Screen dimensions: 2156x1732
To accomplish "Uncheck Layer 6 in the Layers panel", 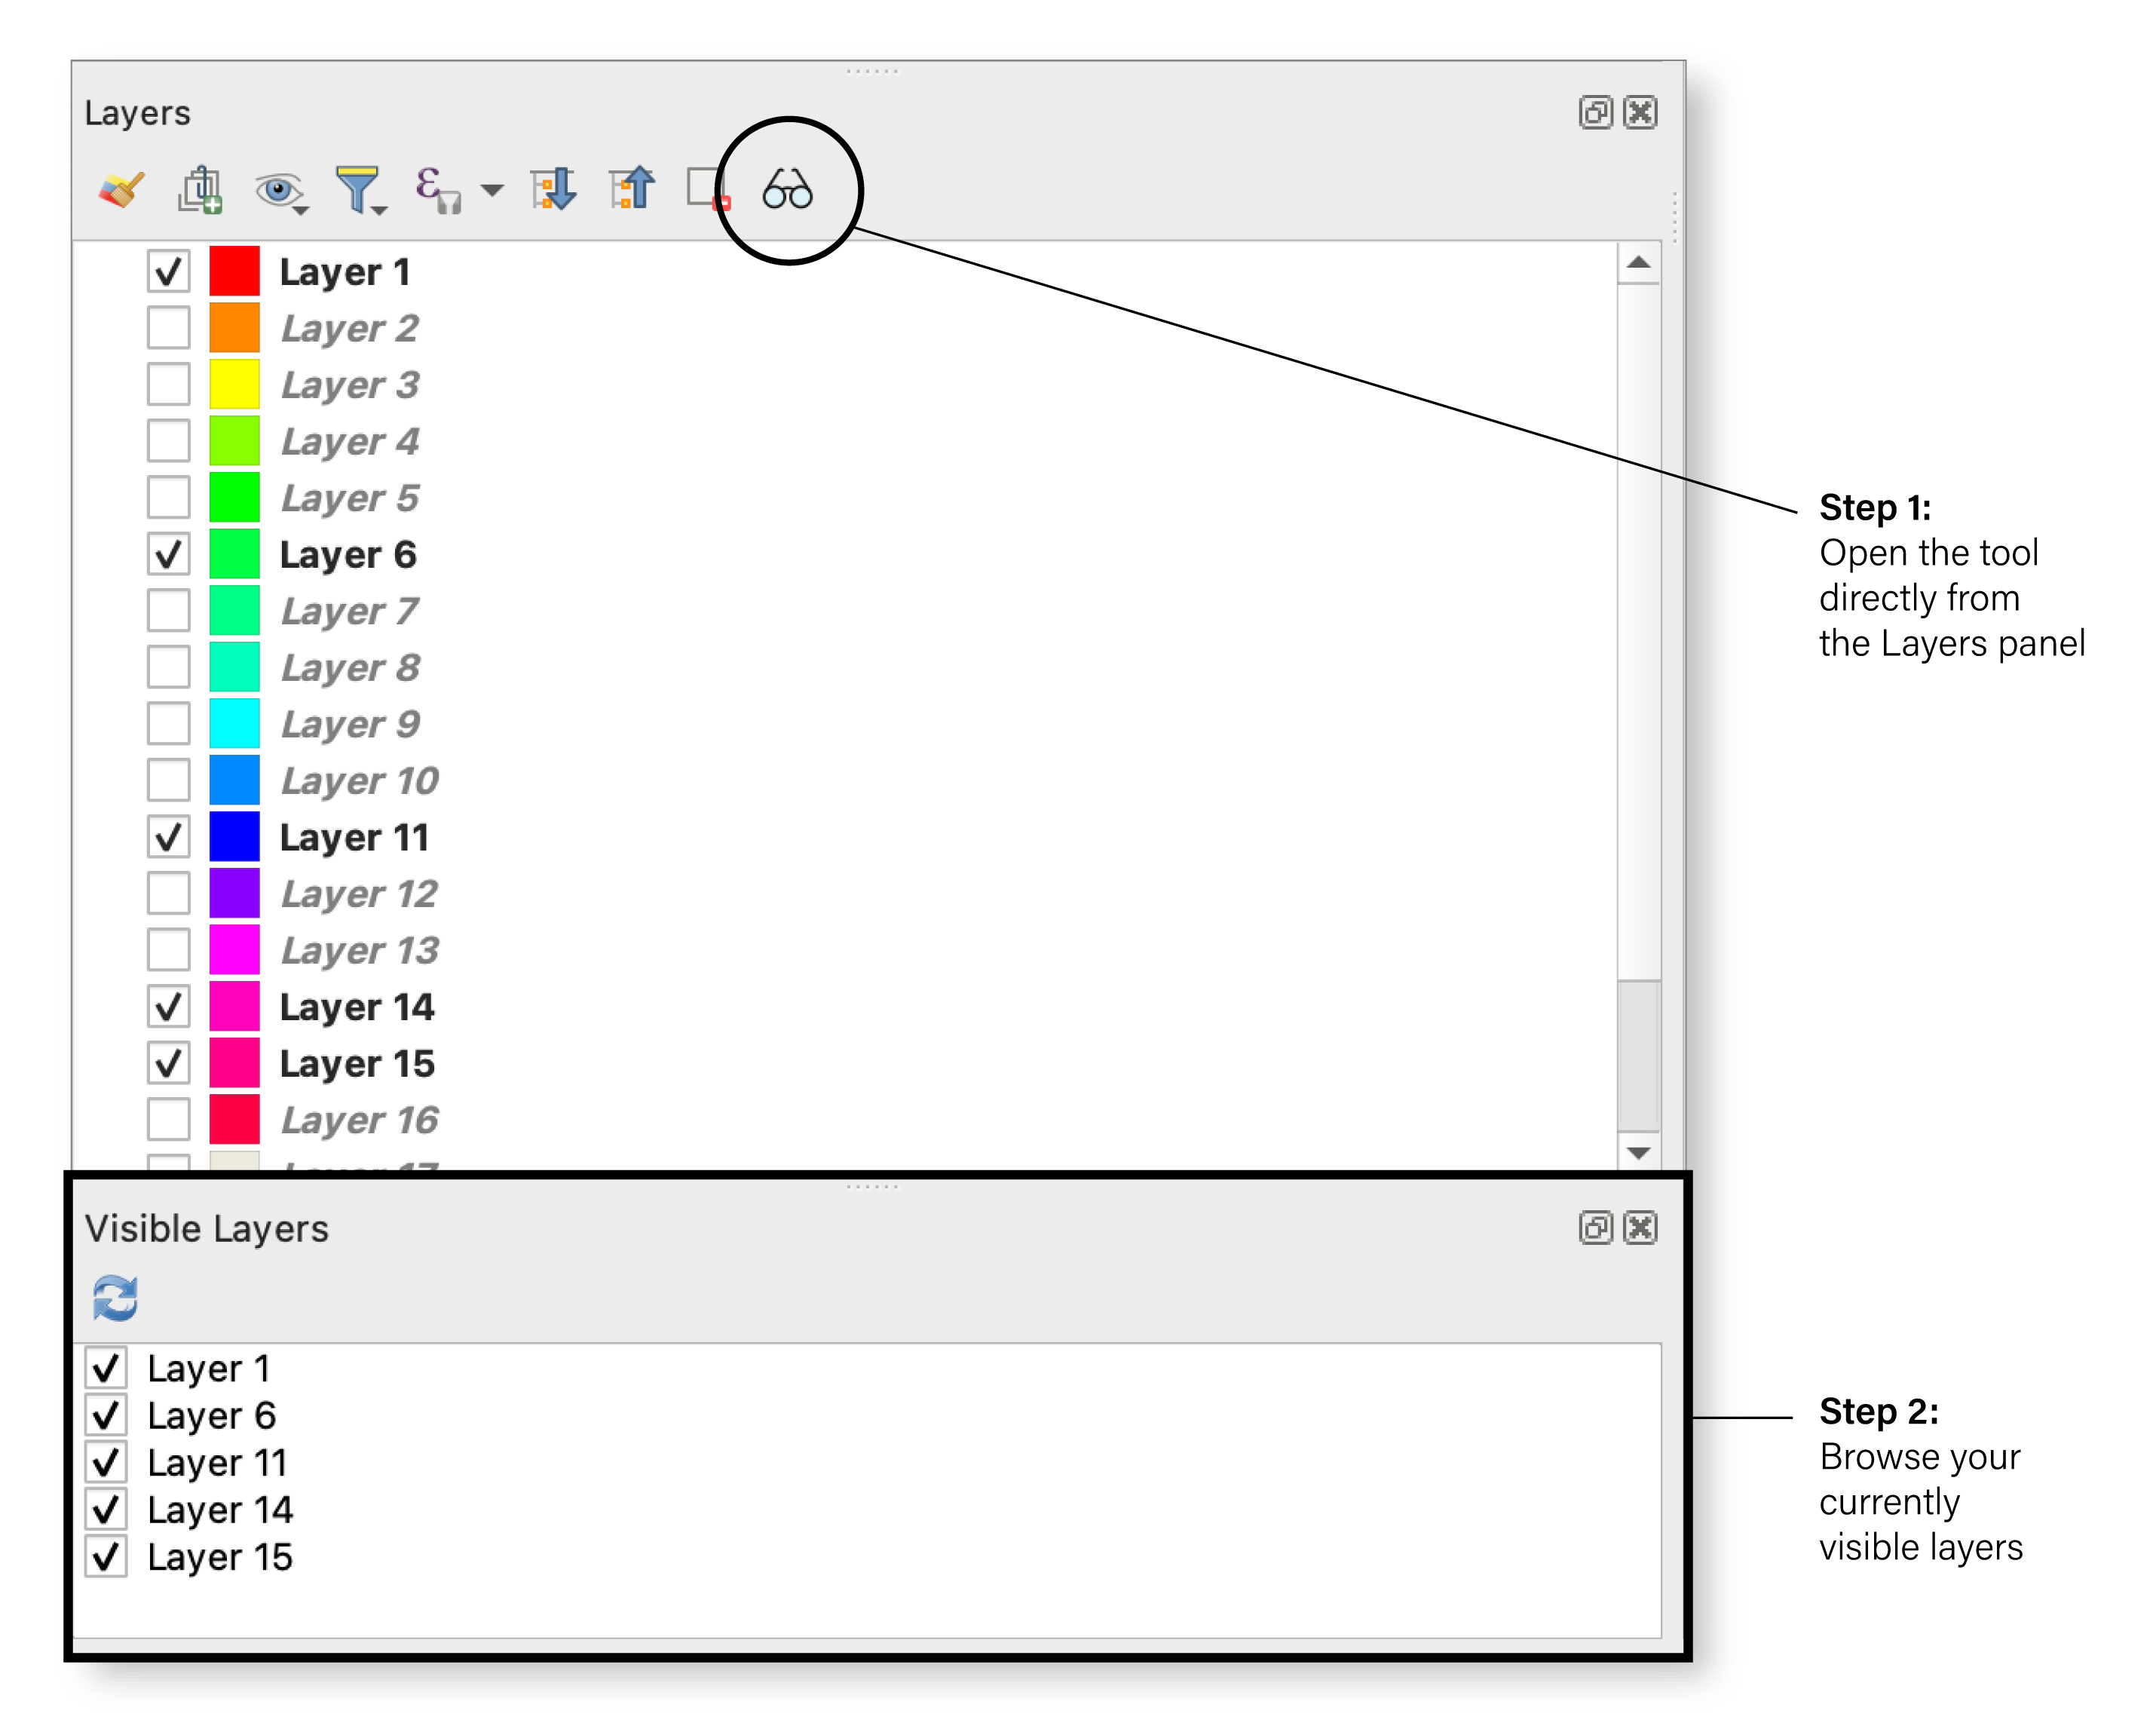I will tap(168, 553).
